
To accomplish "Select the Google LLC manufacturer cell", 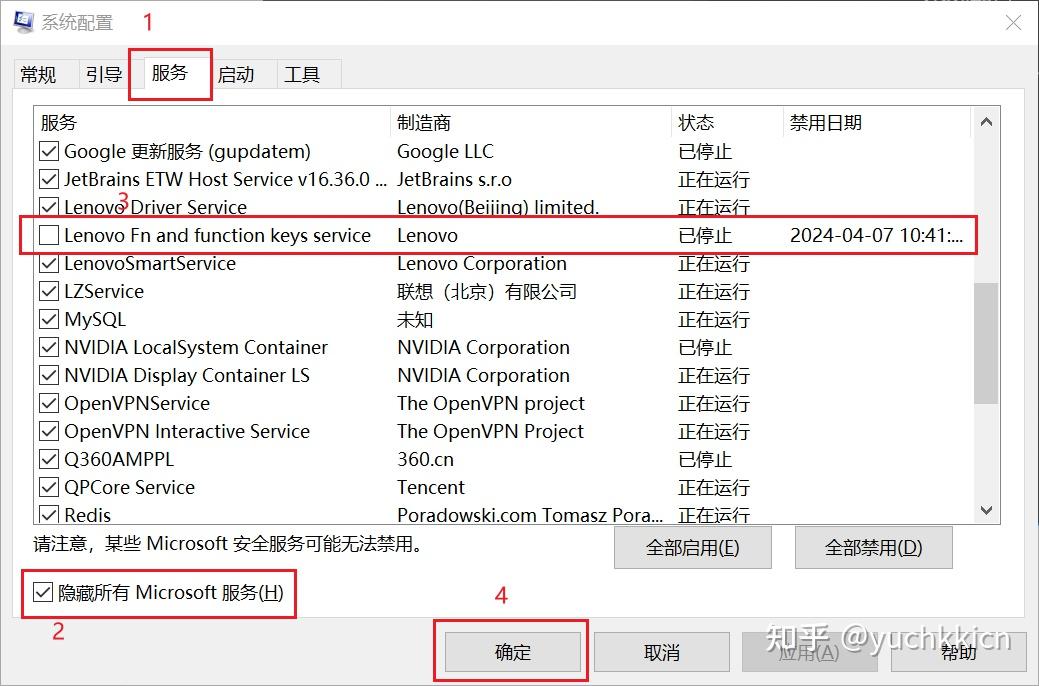I will point(445,152).
